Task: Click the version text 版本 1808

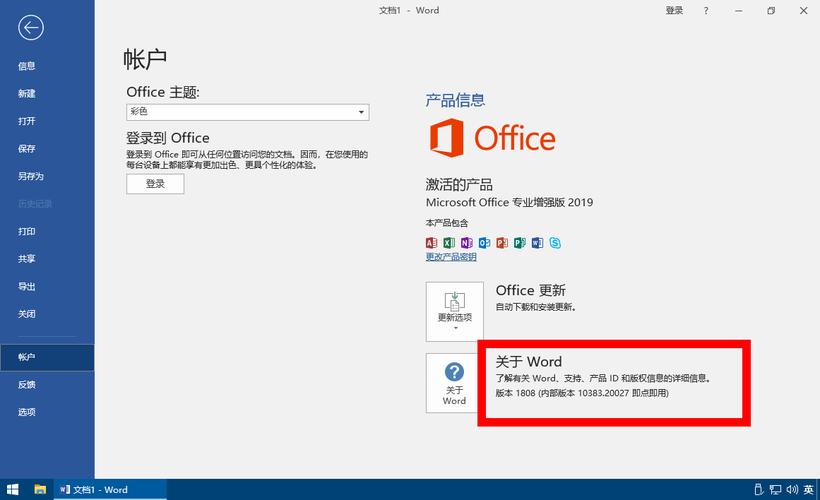Action: tap(582, 393)
